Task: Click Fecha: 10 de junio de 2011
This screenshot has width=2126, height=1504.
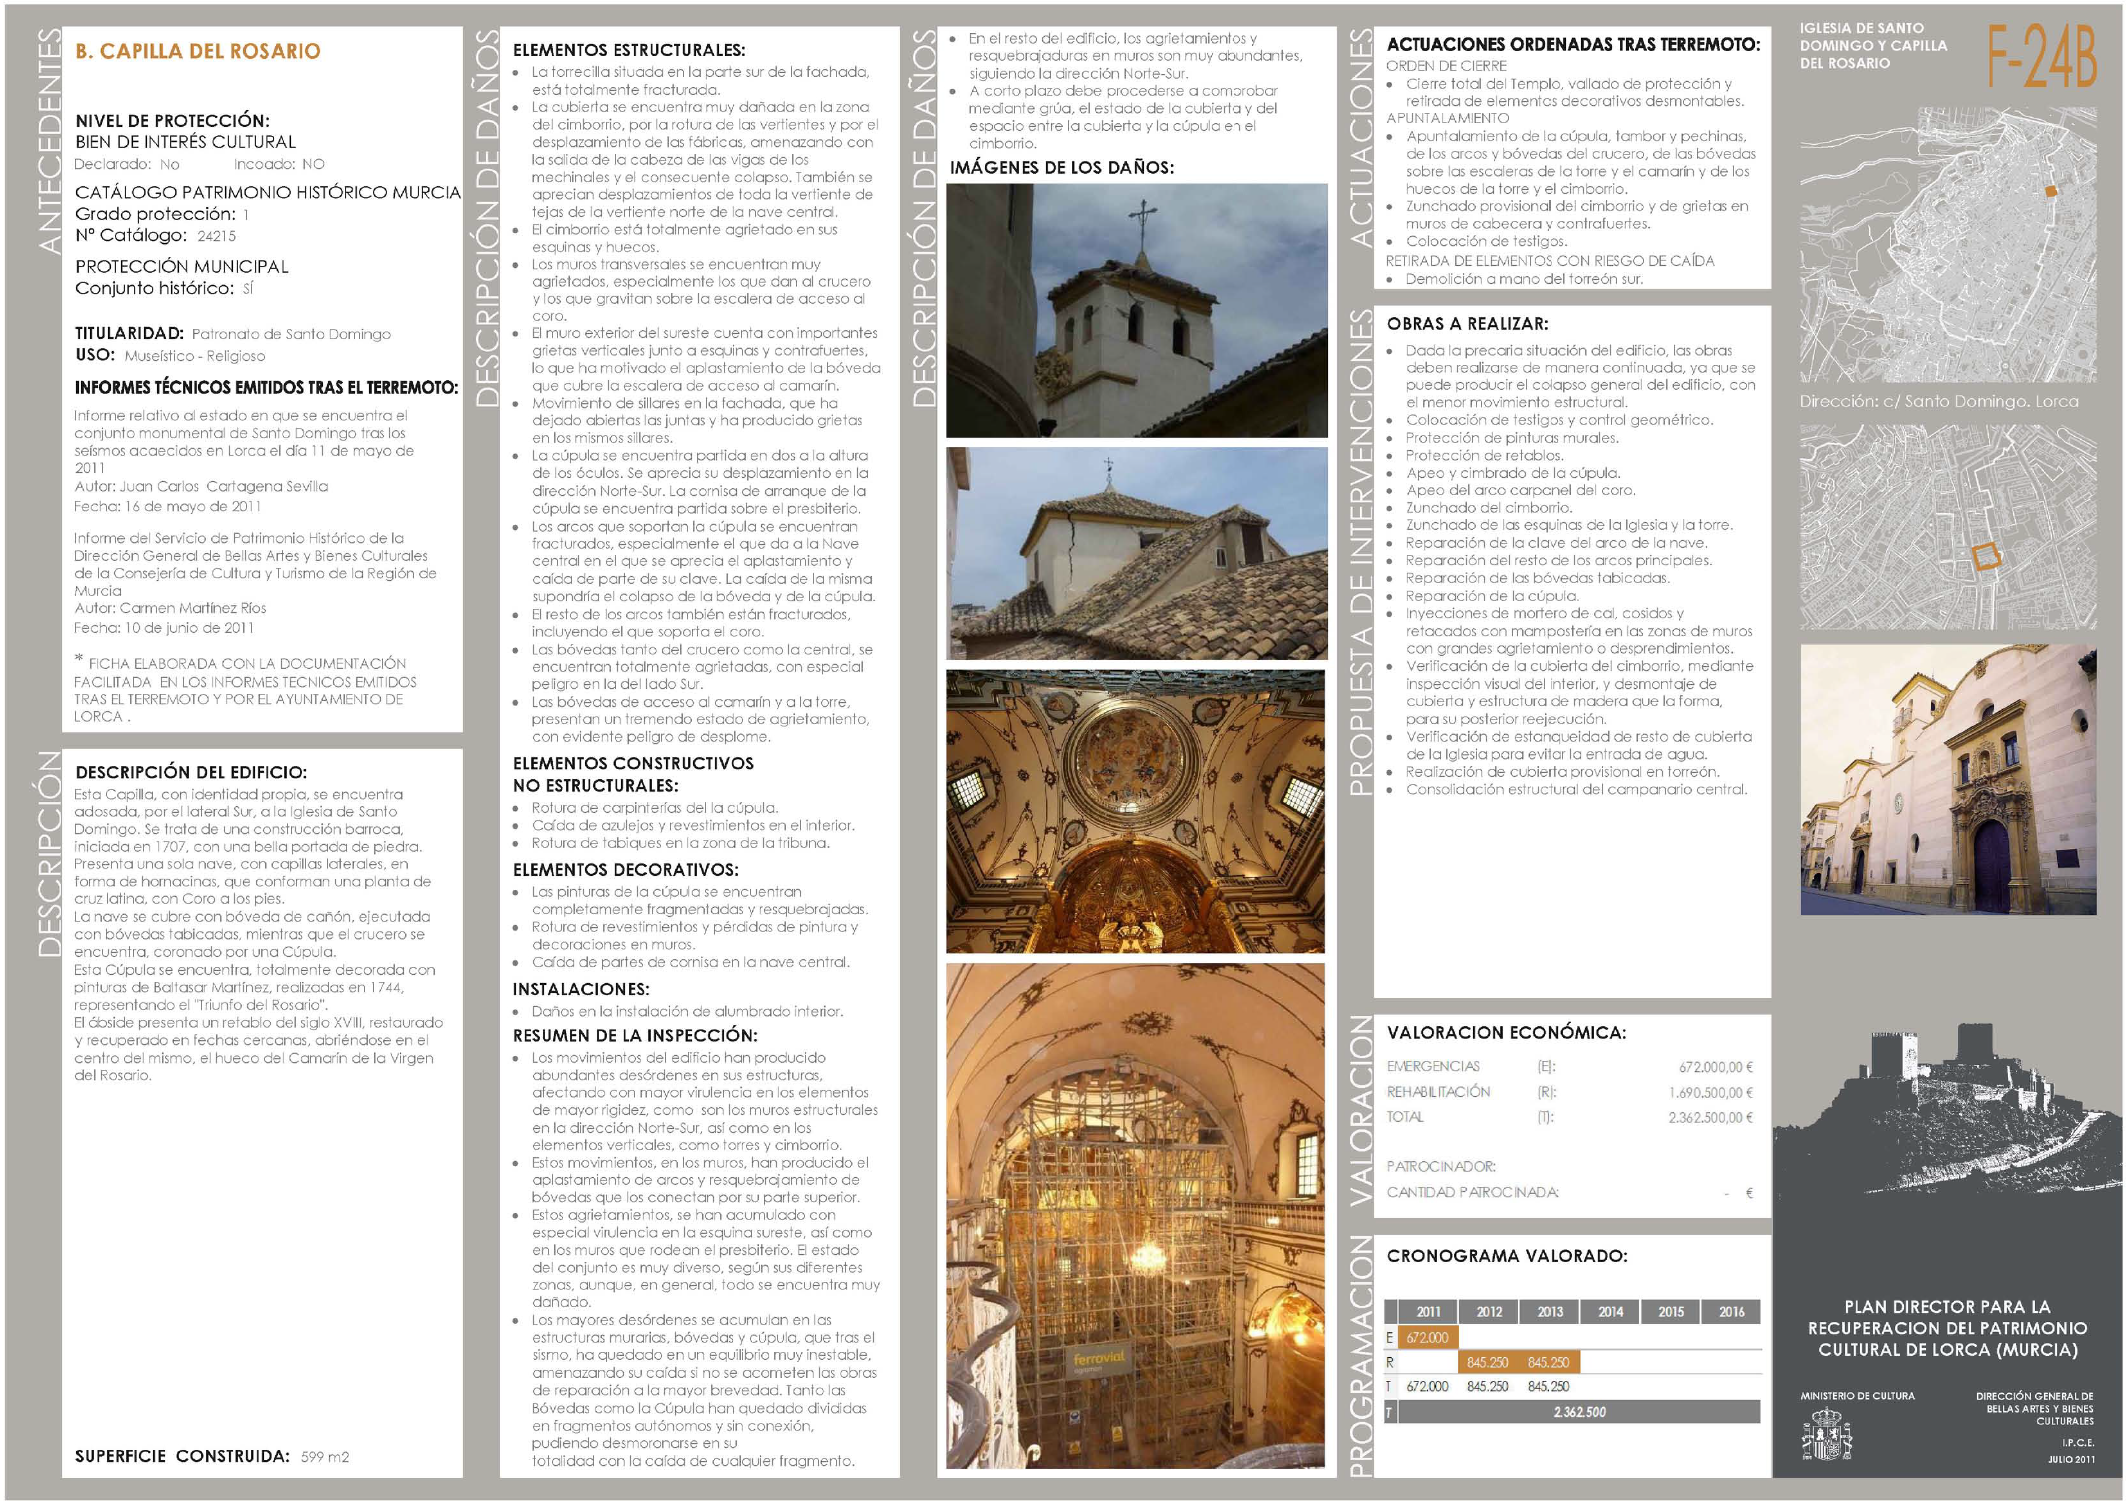Action: coord(164,628)
